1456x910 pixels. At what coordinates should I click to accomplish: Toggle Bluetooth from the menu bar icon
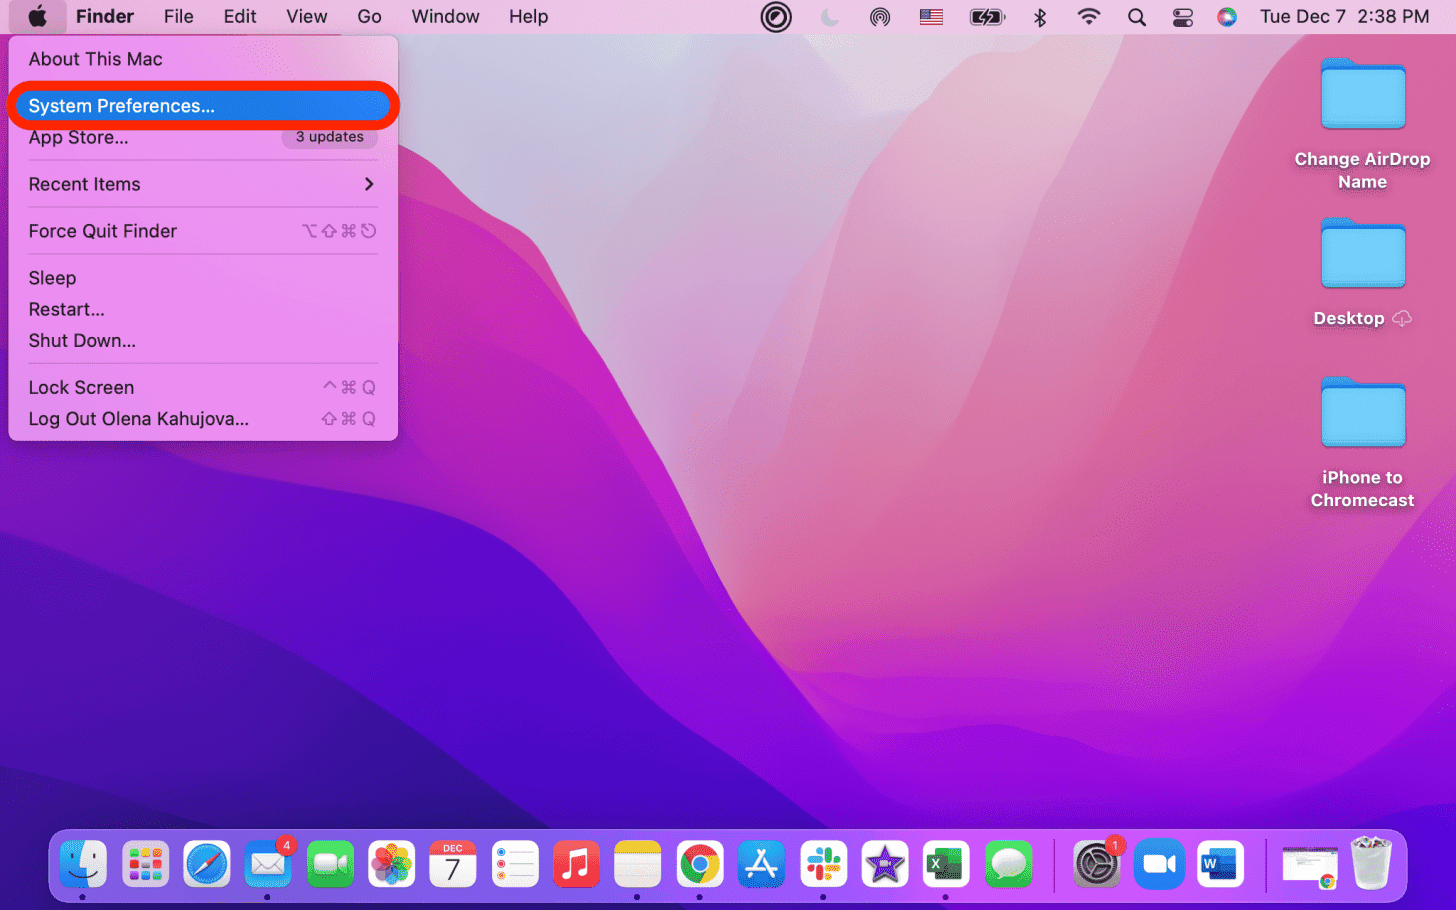1040,17
